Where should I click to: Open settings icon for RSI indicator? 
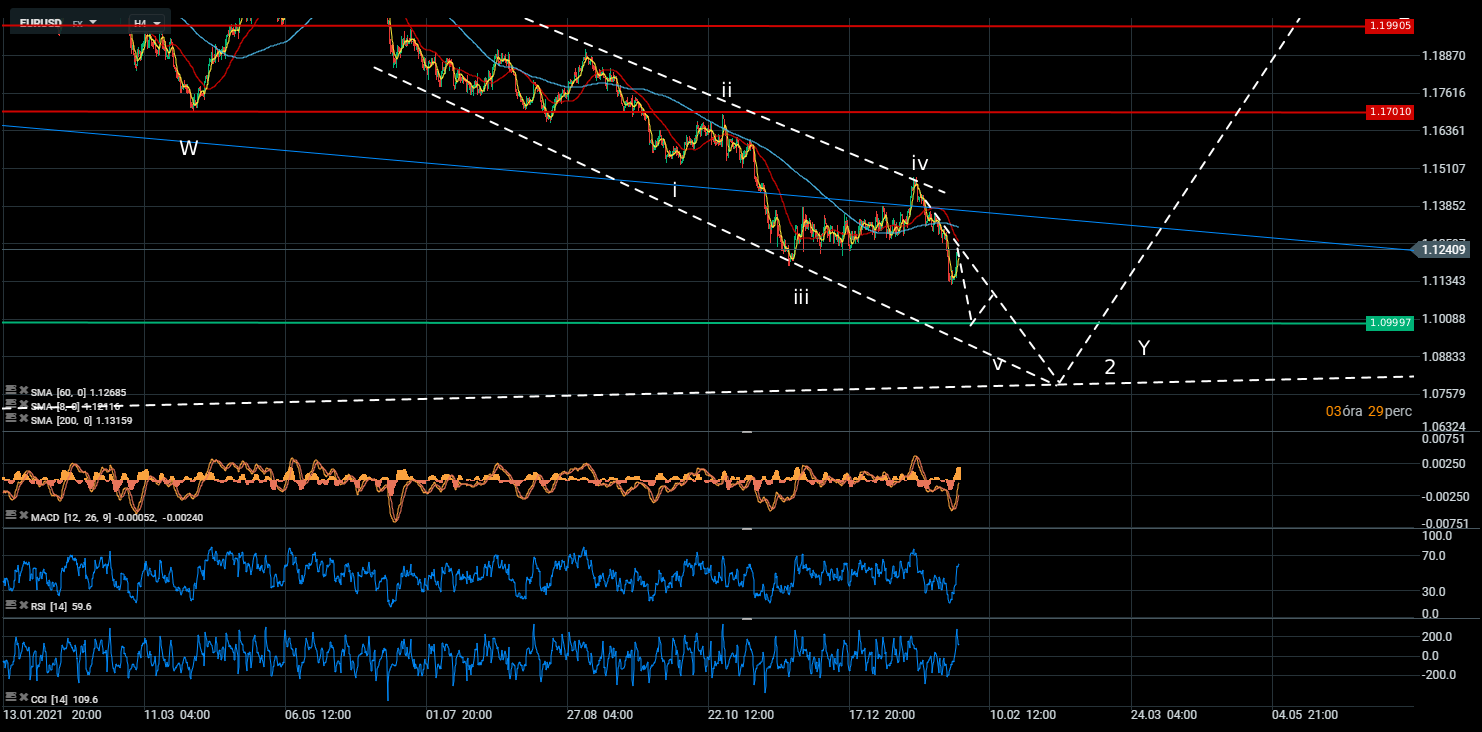[10, 605]
